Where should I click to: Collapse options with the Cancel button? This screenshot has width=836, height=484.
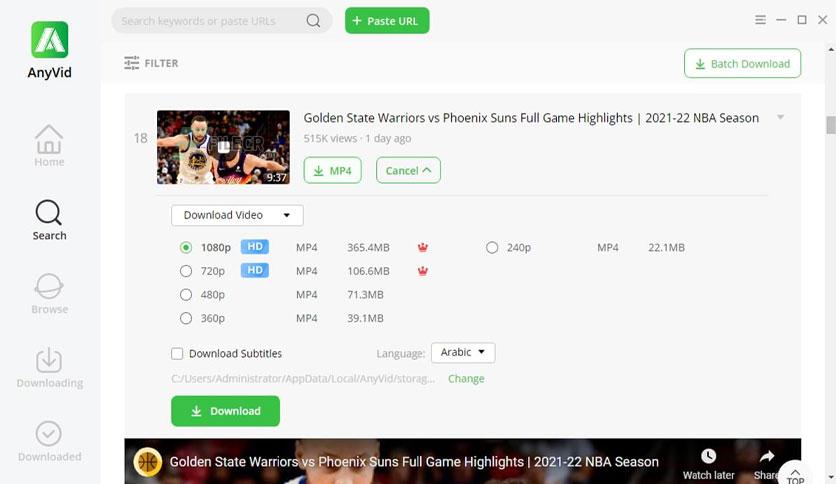point(408,170)
